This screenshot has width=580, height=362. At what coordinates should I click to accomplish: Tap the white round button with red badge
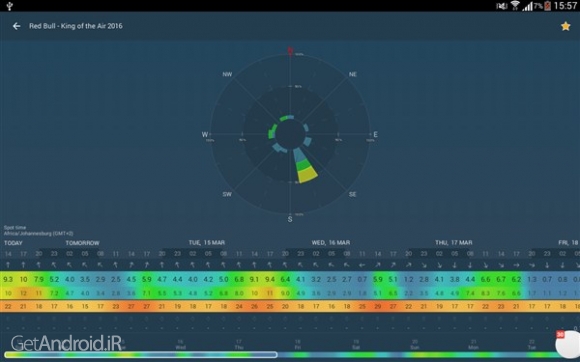[x=568, y=344]
